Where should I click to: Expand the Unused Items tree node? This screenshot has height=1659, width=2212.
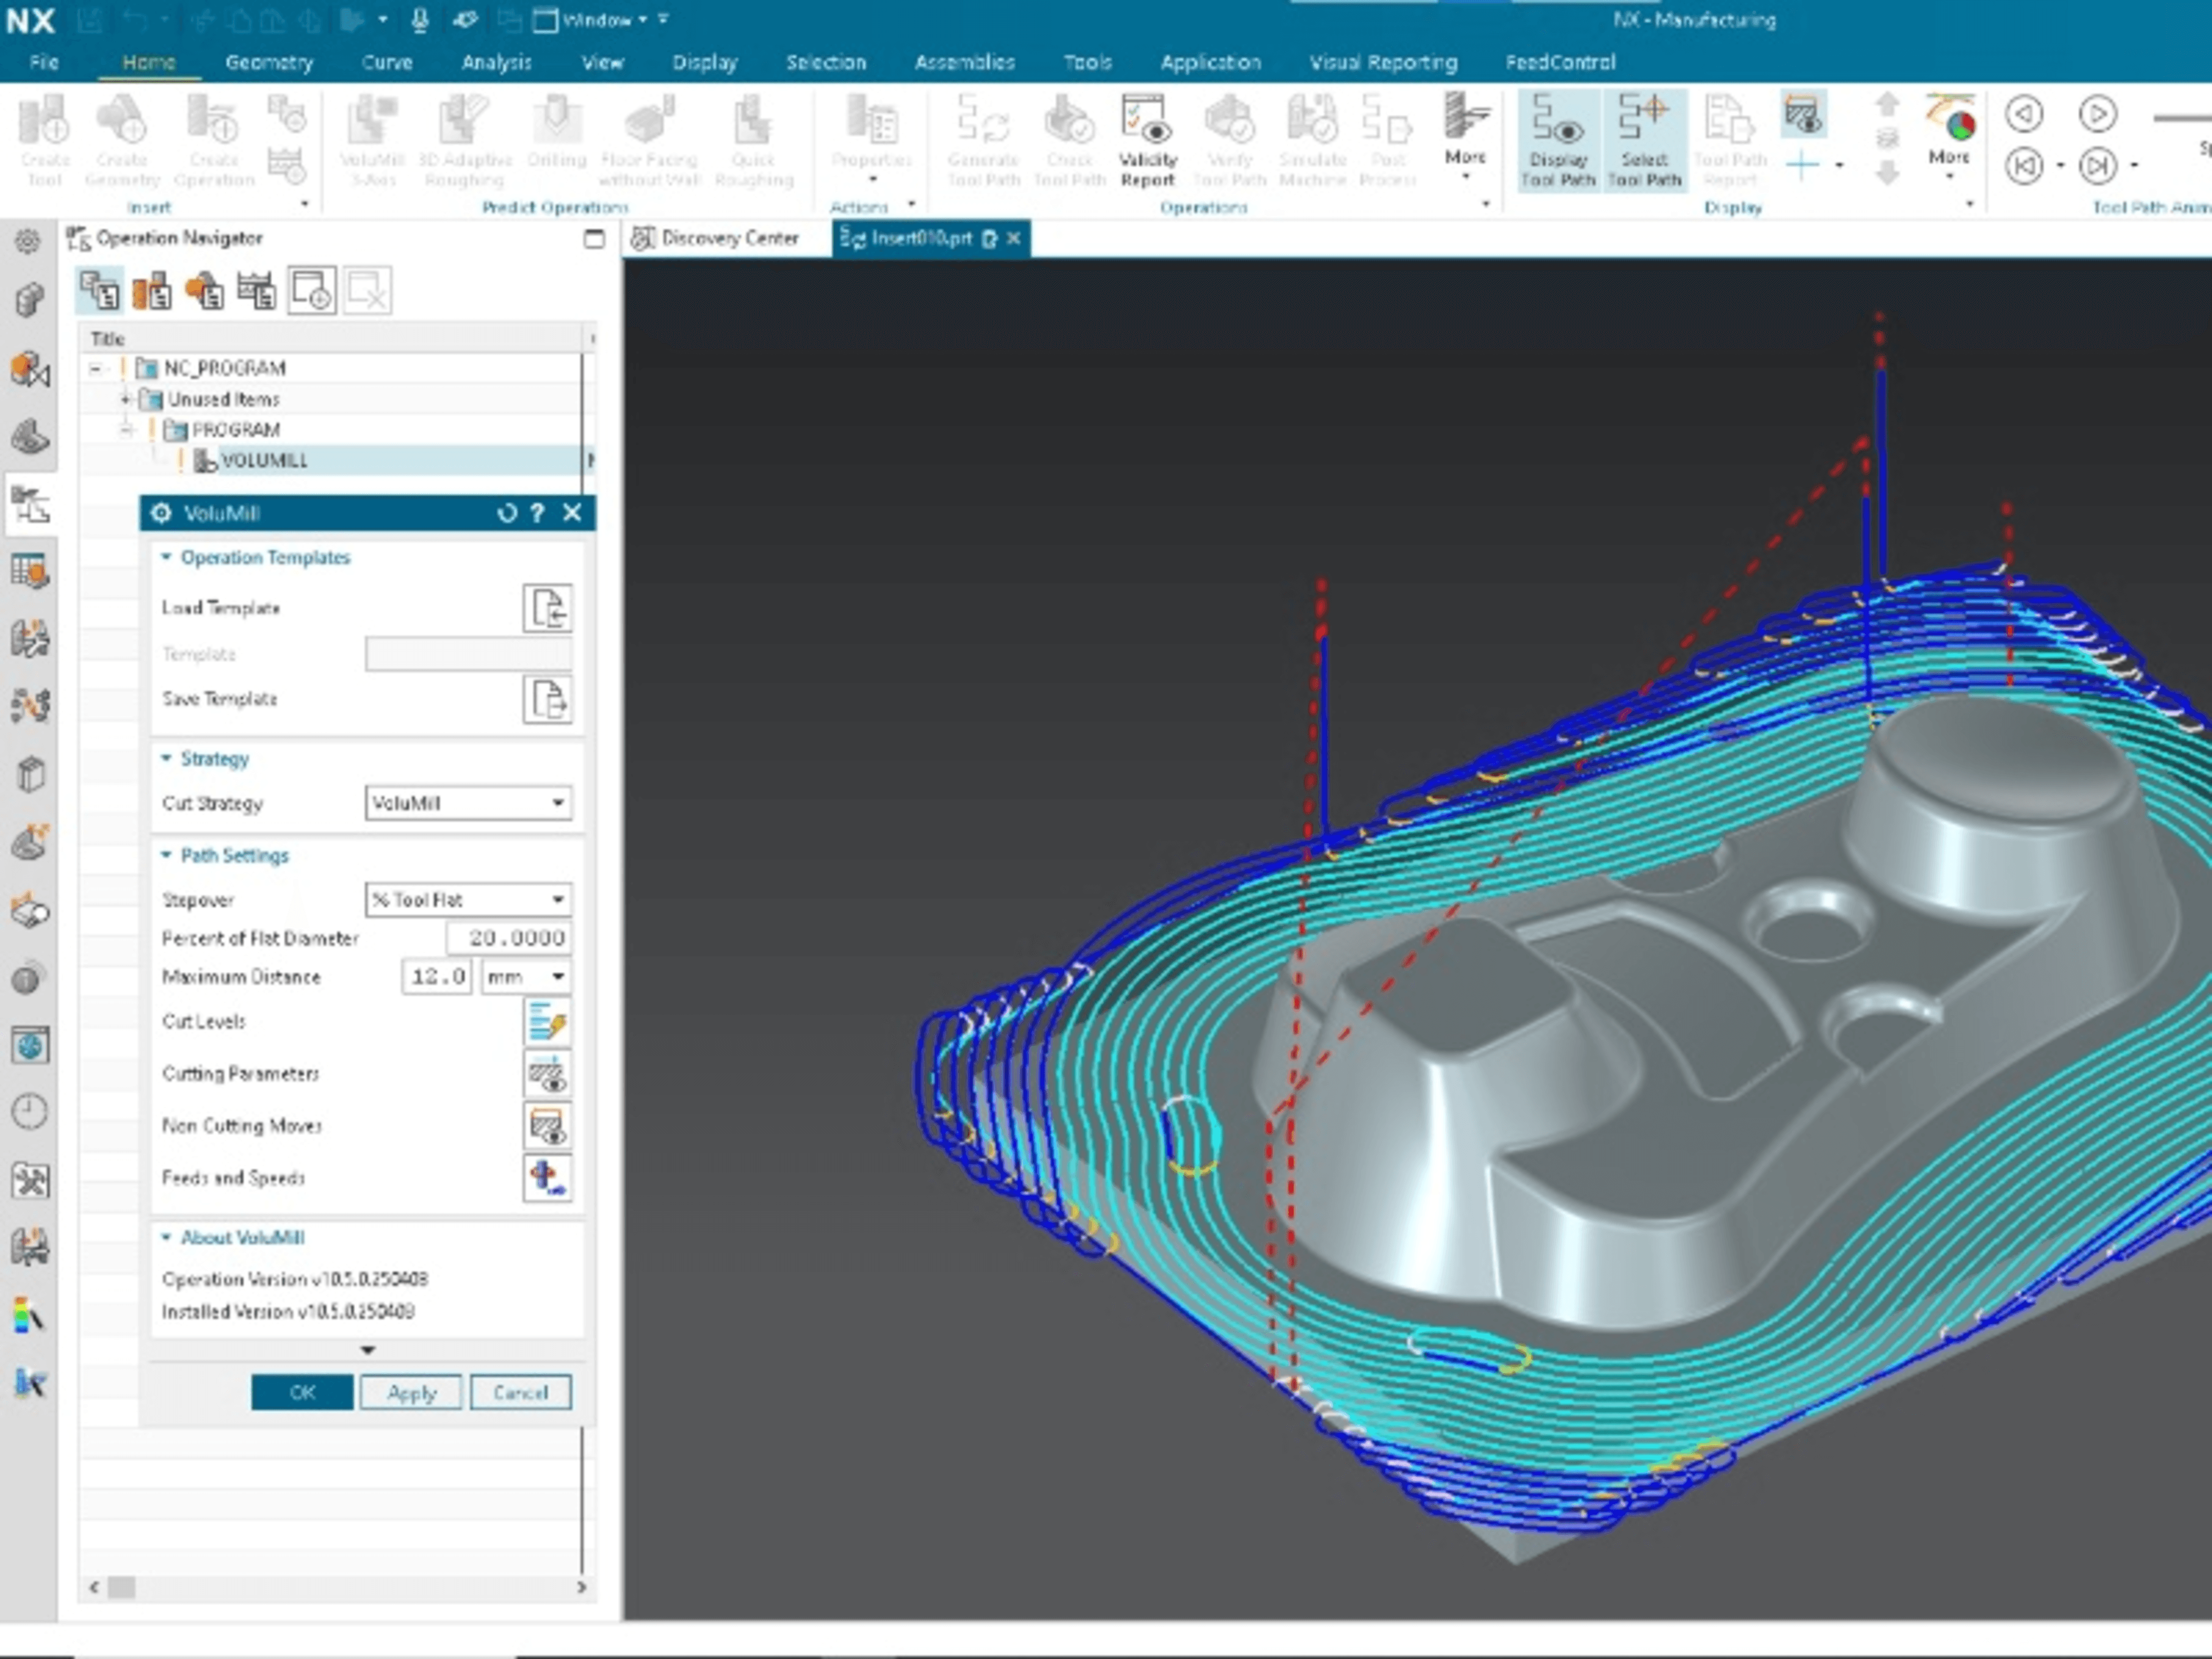point(126,399)
